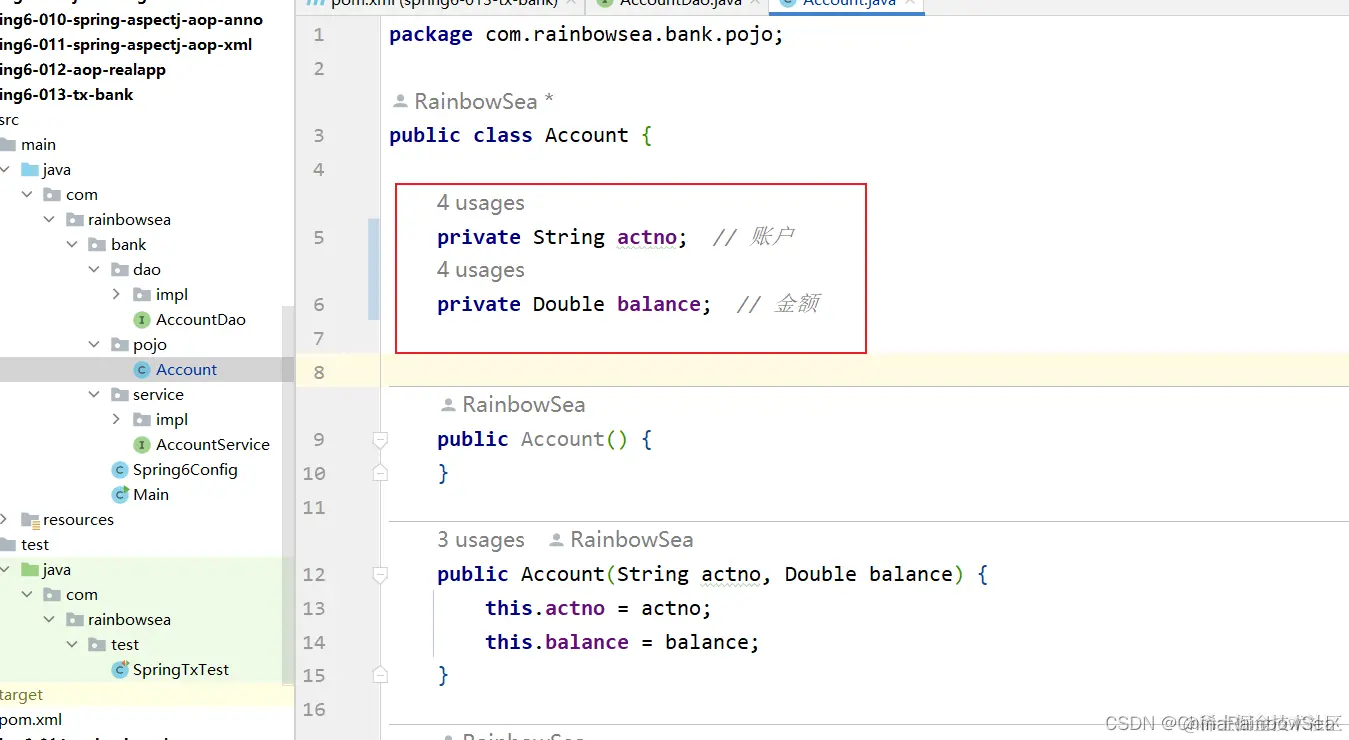Click the 4 usages hint above actno
The height and width of the screenshot is (740, 1349).
point(481,203)
